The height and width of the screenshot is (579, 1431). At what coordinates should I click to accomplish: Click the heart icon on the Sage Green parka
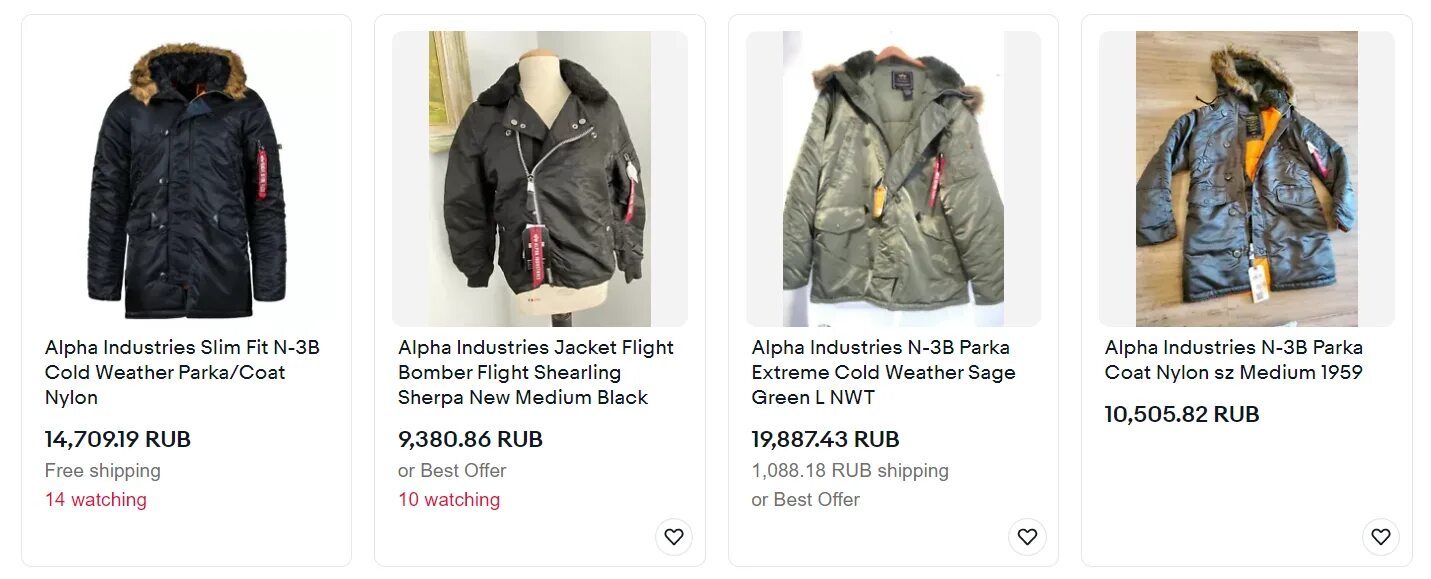(1027, 537)
